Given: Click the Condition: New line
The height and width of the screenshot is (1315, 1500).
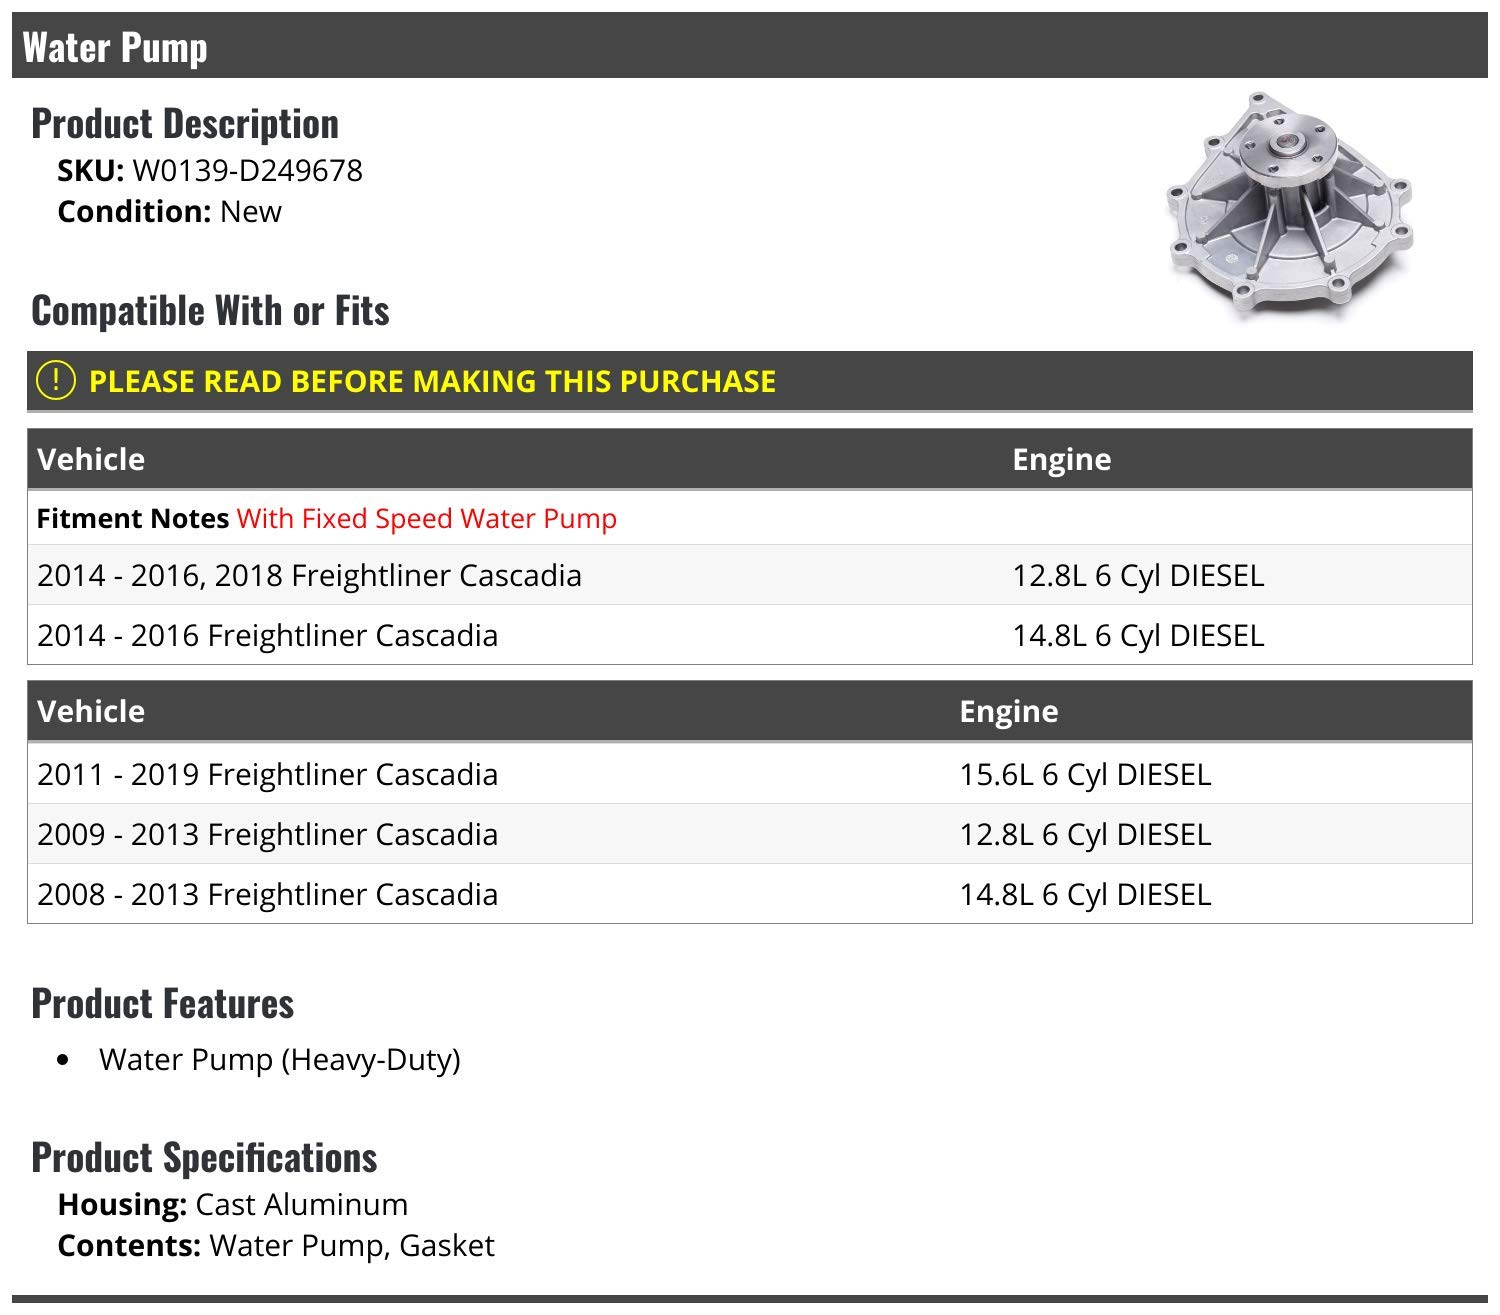Looking at the screenshot, I should (169, 212).
